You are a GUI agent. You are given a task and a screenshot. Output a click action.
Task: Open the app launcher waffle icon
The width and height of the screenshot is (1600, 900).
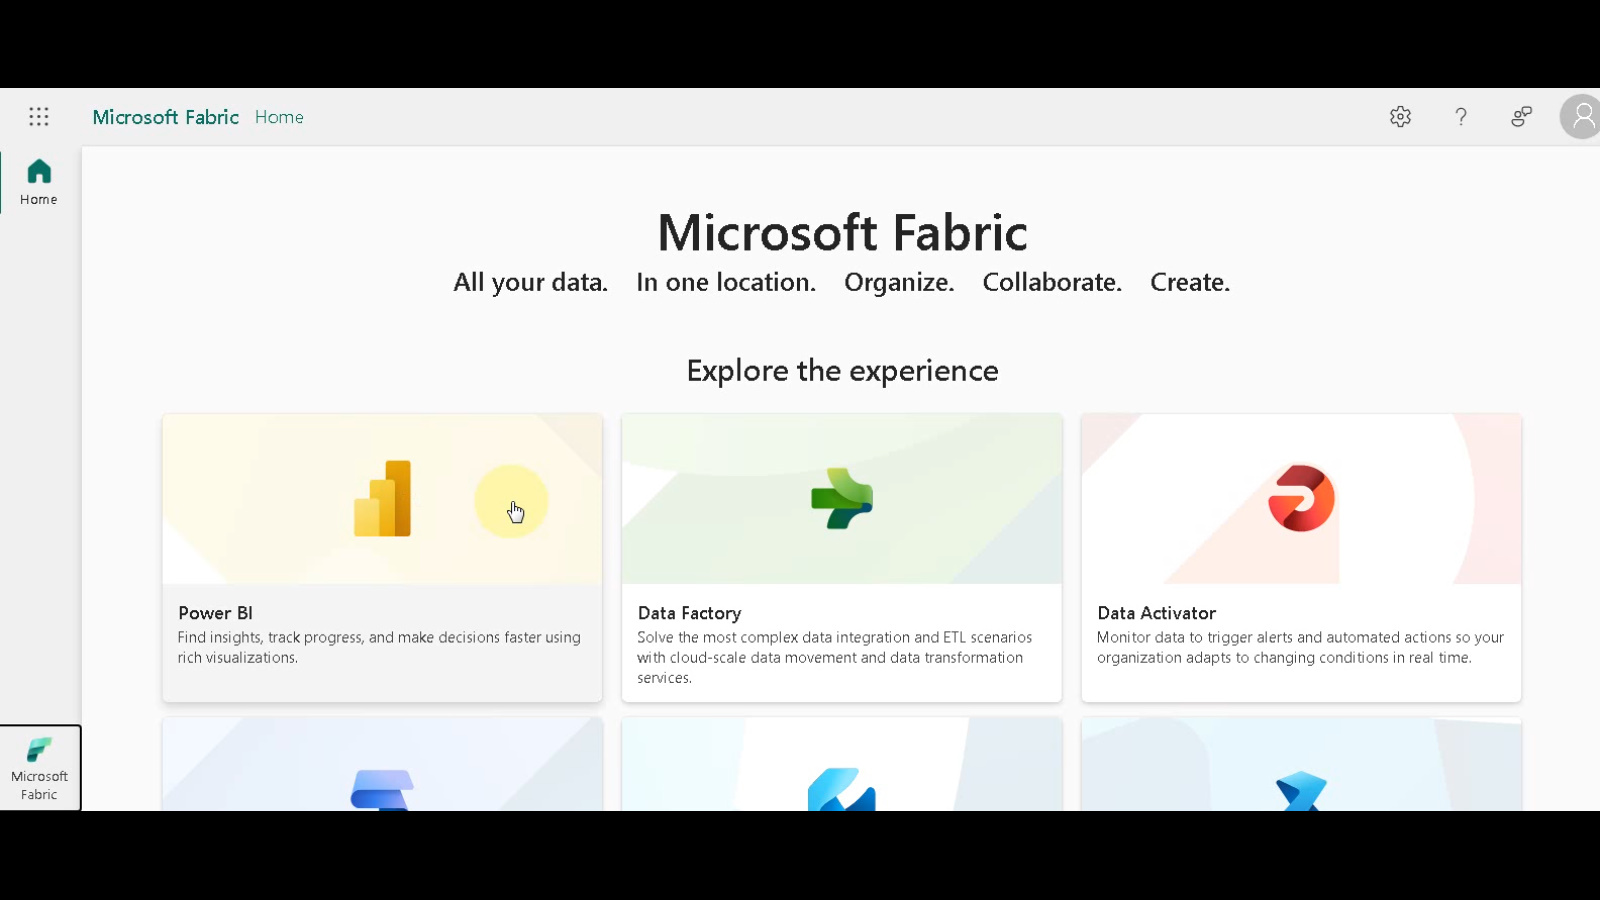[x=38, y=117]
